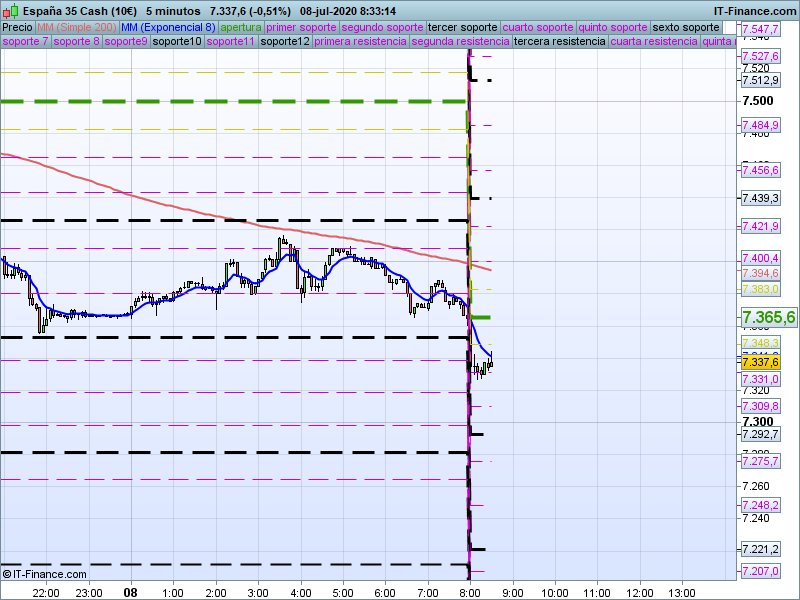Click the 'tercera resistencia' legend label
The image size is (800, 600).
pyautogui.click(x=559, y=42)
